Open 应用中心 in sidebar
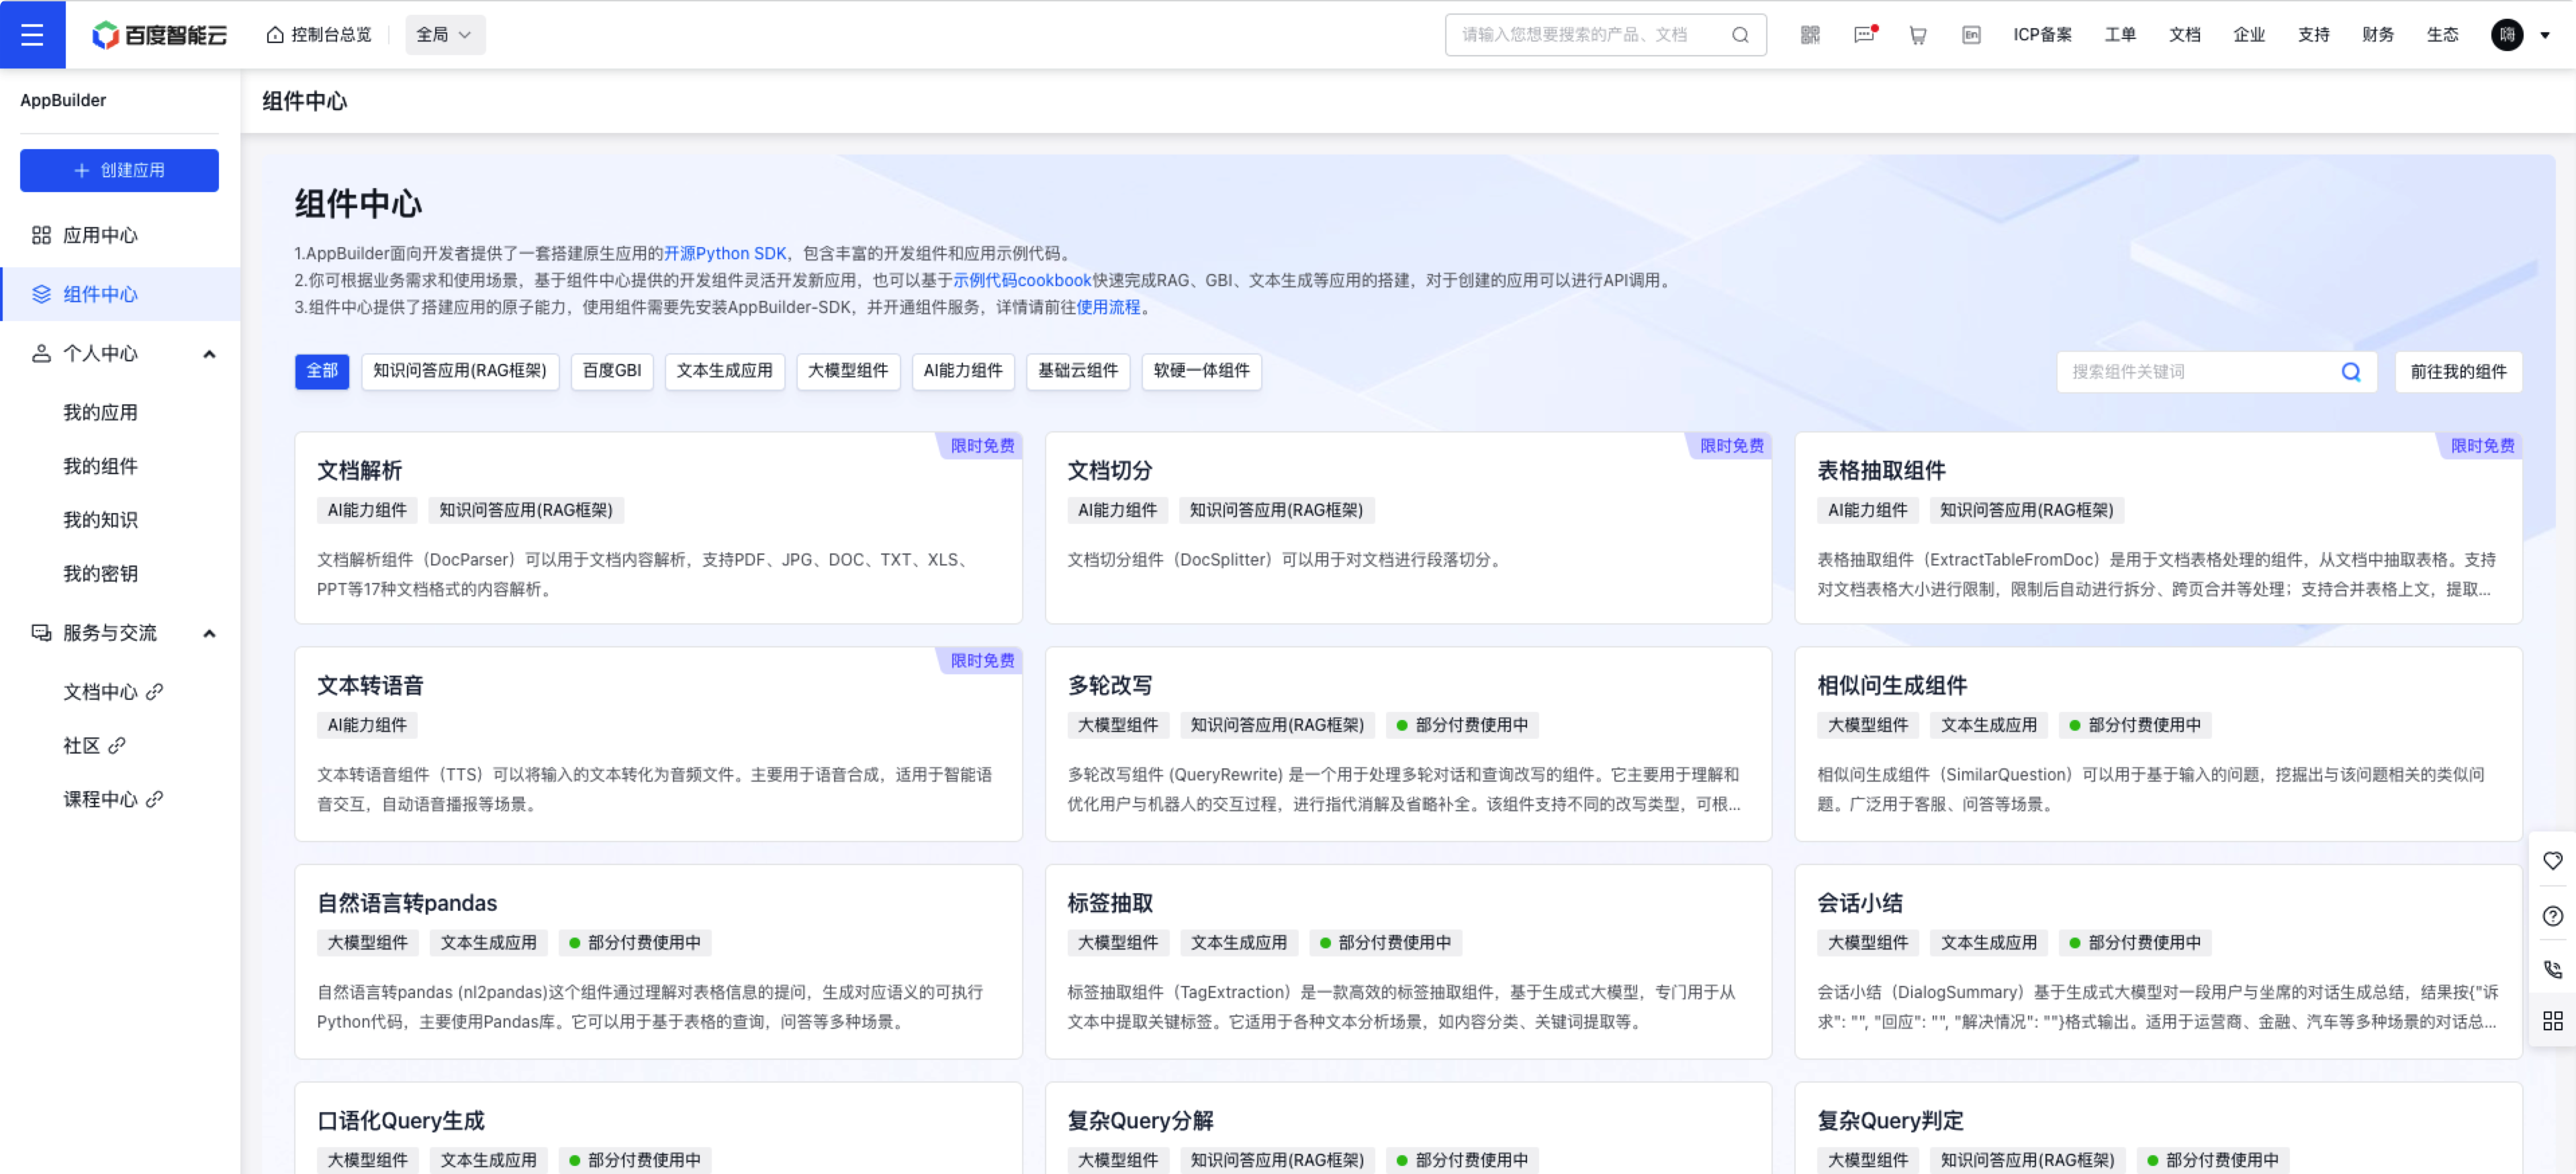Screen dimensions: 2576x1174 [120, 236]
